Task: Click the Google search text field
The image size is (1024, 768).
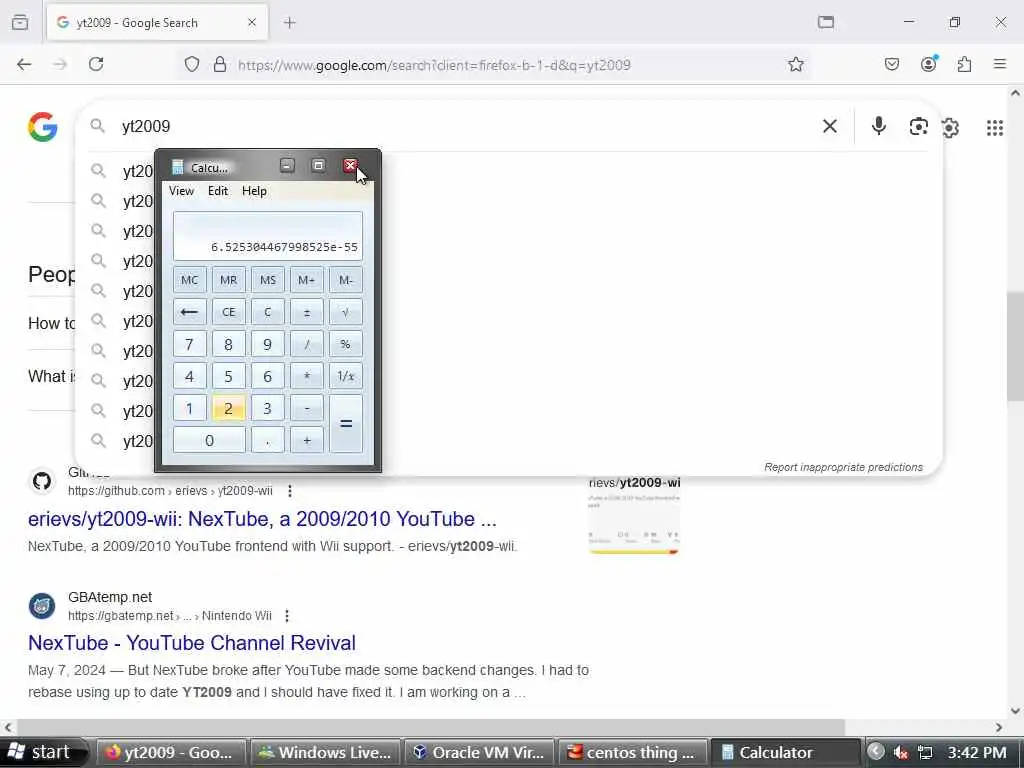Action: (457, 126)
